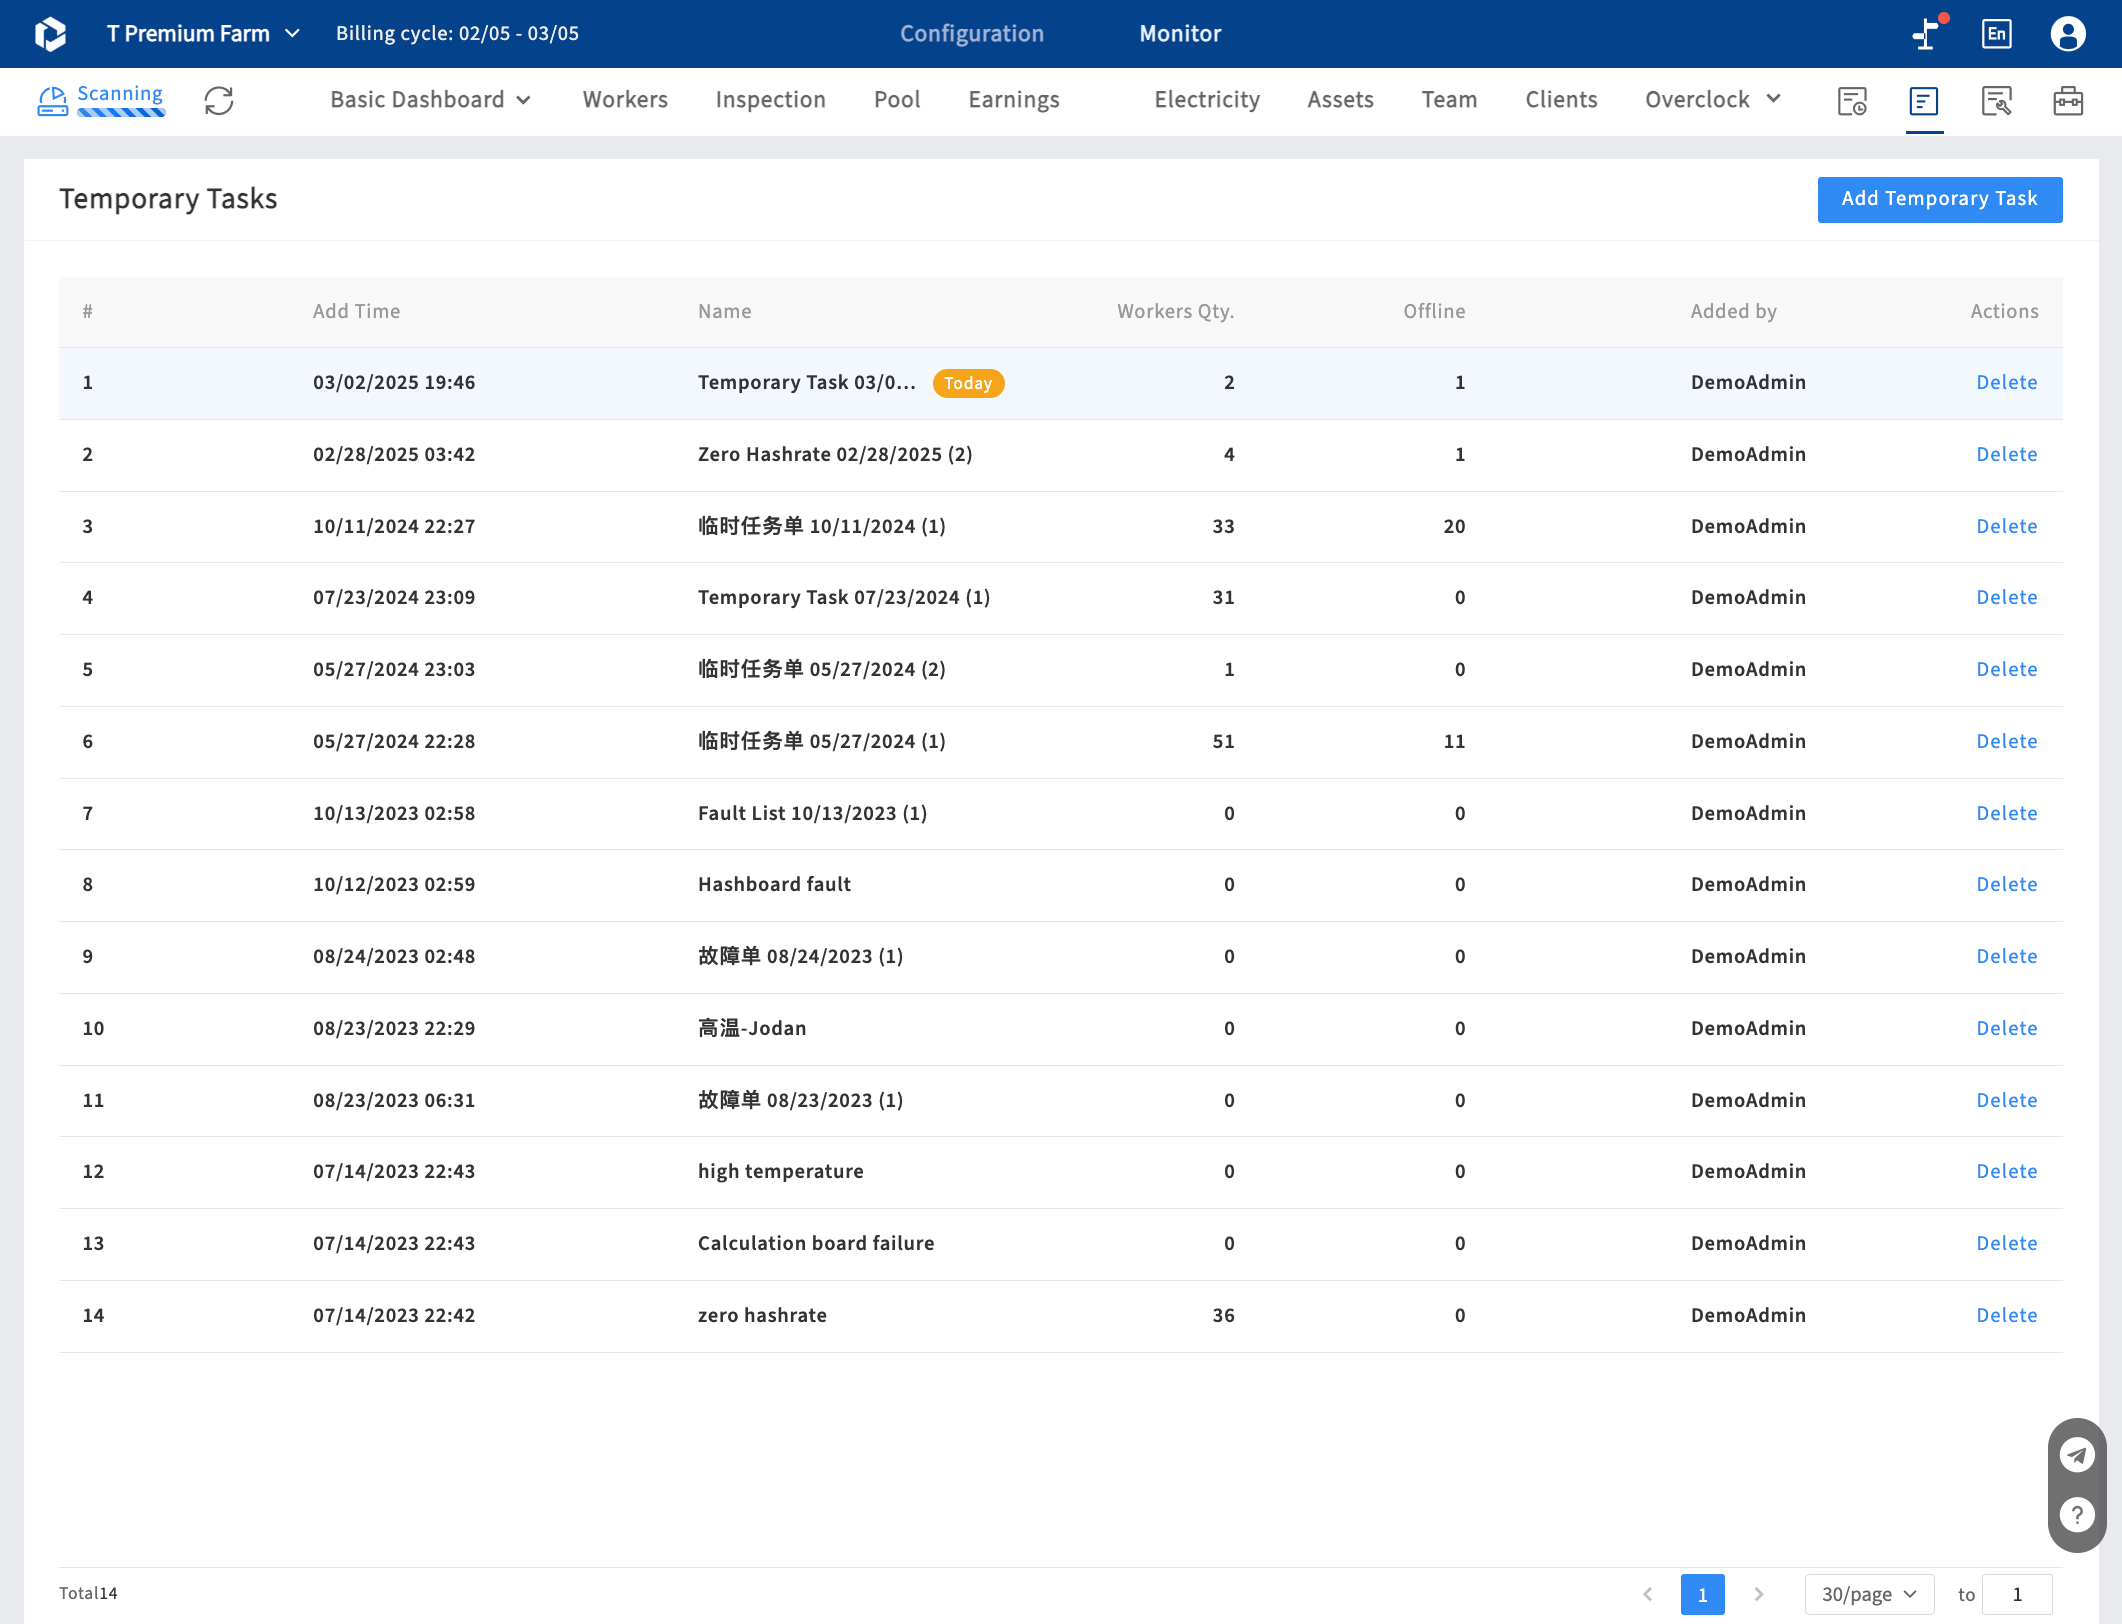The image size is (2122, 1624).
Task: Delete the Zero Hashrate 02/28/2025 task
Action: point(2006,454)
